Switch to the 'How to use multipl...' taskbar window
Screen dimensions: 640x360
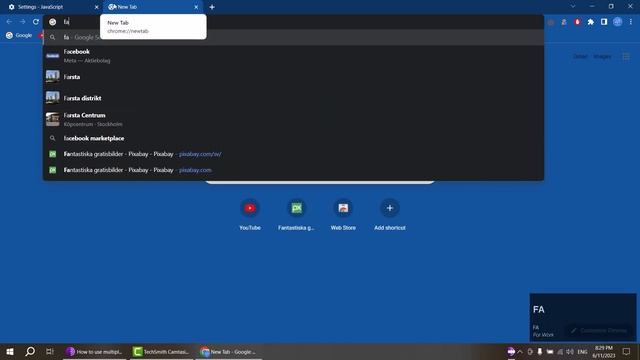(x=95, y=351)
